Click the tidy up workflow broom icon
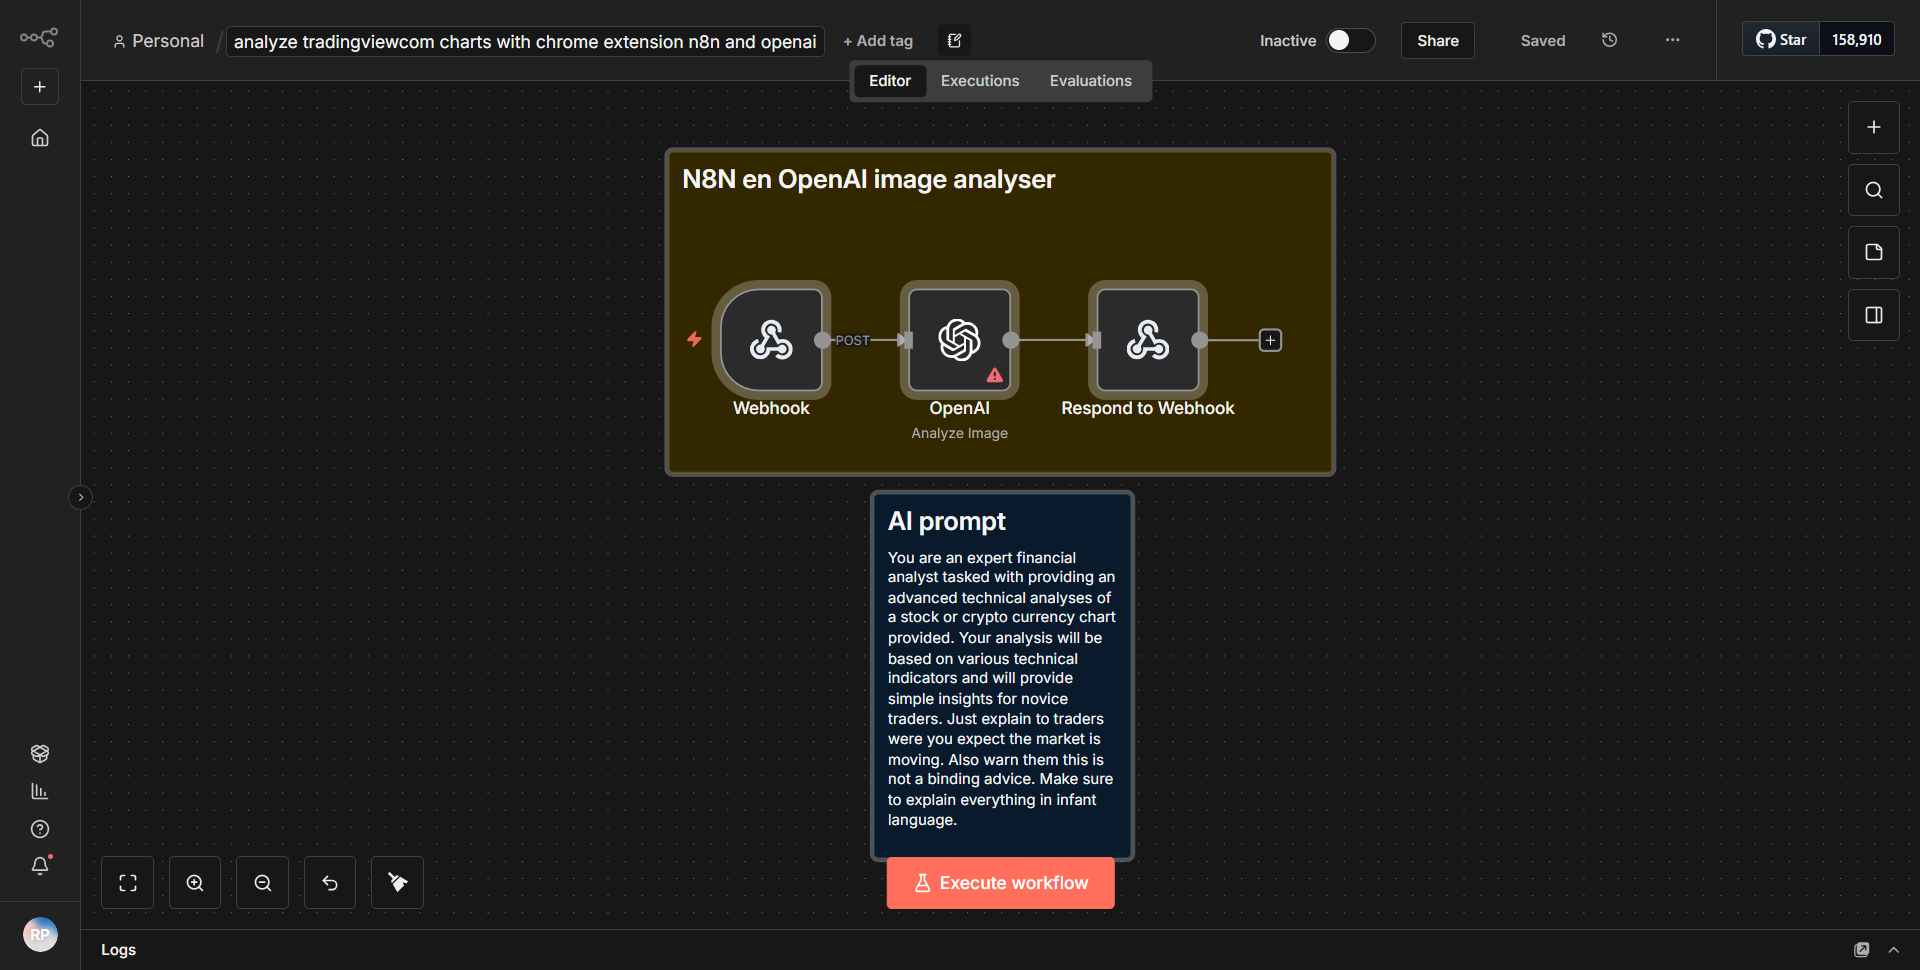1920x970 pixels. click(397, 883)
